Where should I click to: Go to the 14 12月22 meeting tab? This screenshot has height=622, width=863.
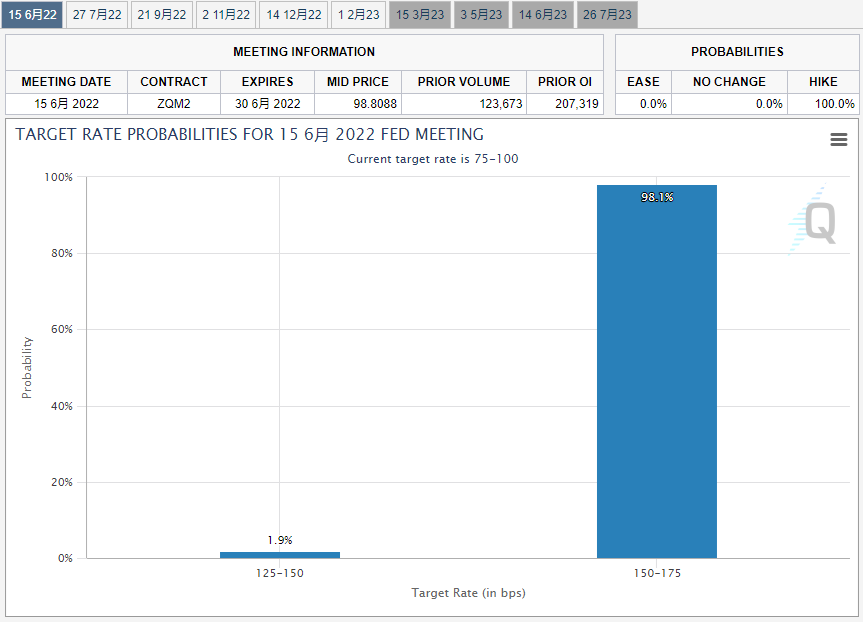tap(294, 15)
